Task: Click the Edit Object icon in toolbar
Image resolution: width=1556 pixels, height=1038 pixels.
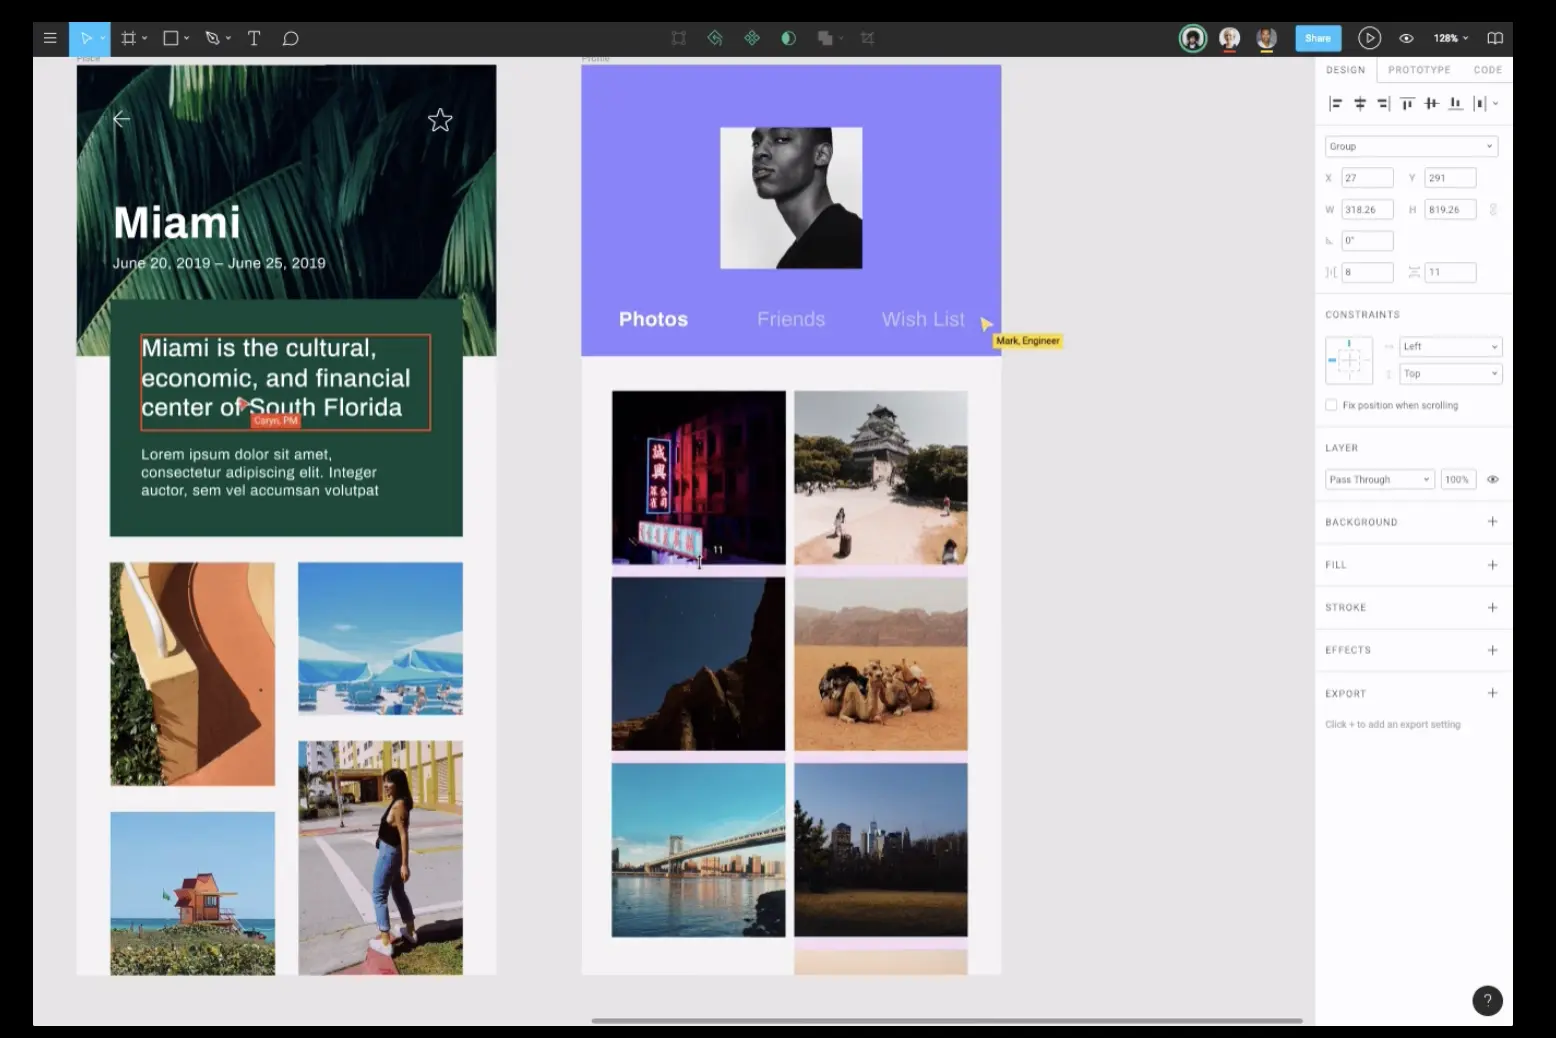Action: [679, 39]
